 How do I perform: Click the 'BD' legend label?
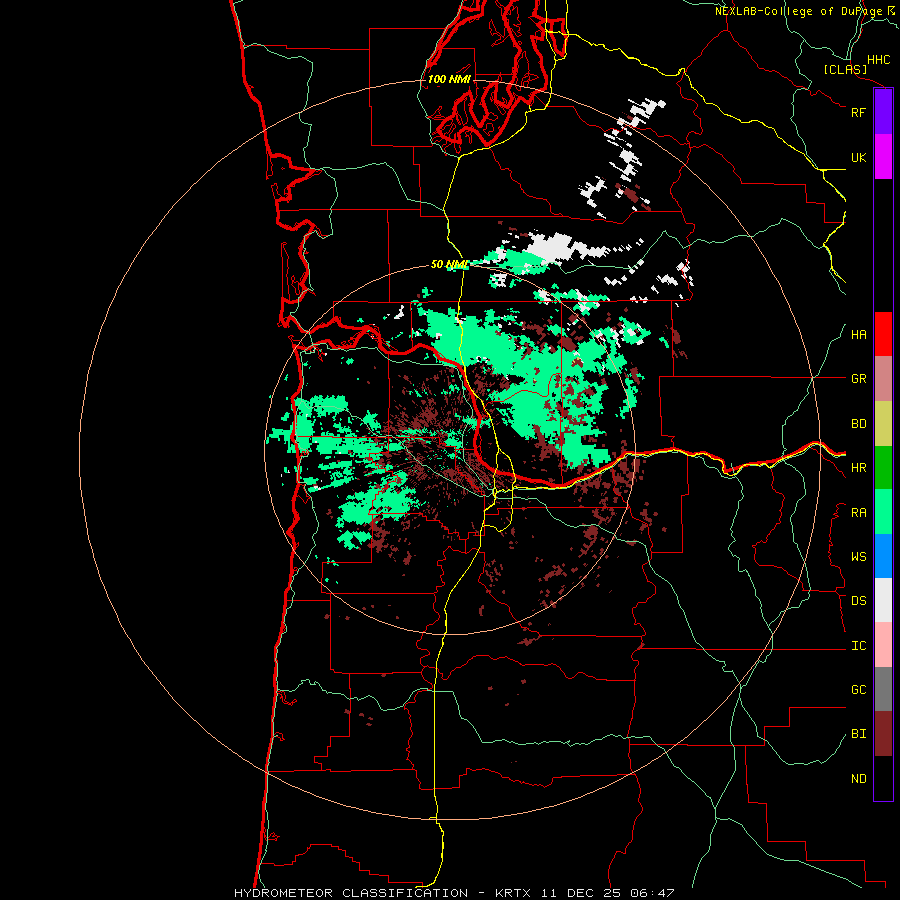[x=858, y=424]
